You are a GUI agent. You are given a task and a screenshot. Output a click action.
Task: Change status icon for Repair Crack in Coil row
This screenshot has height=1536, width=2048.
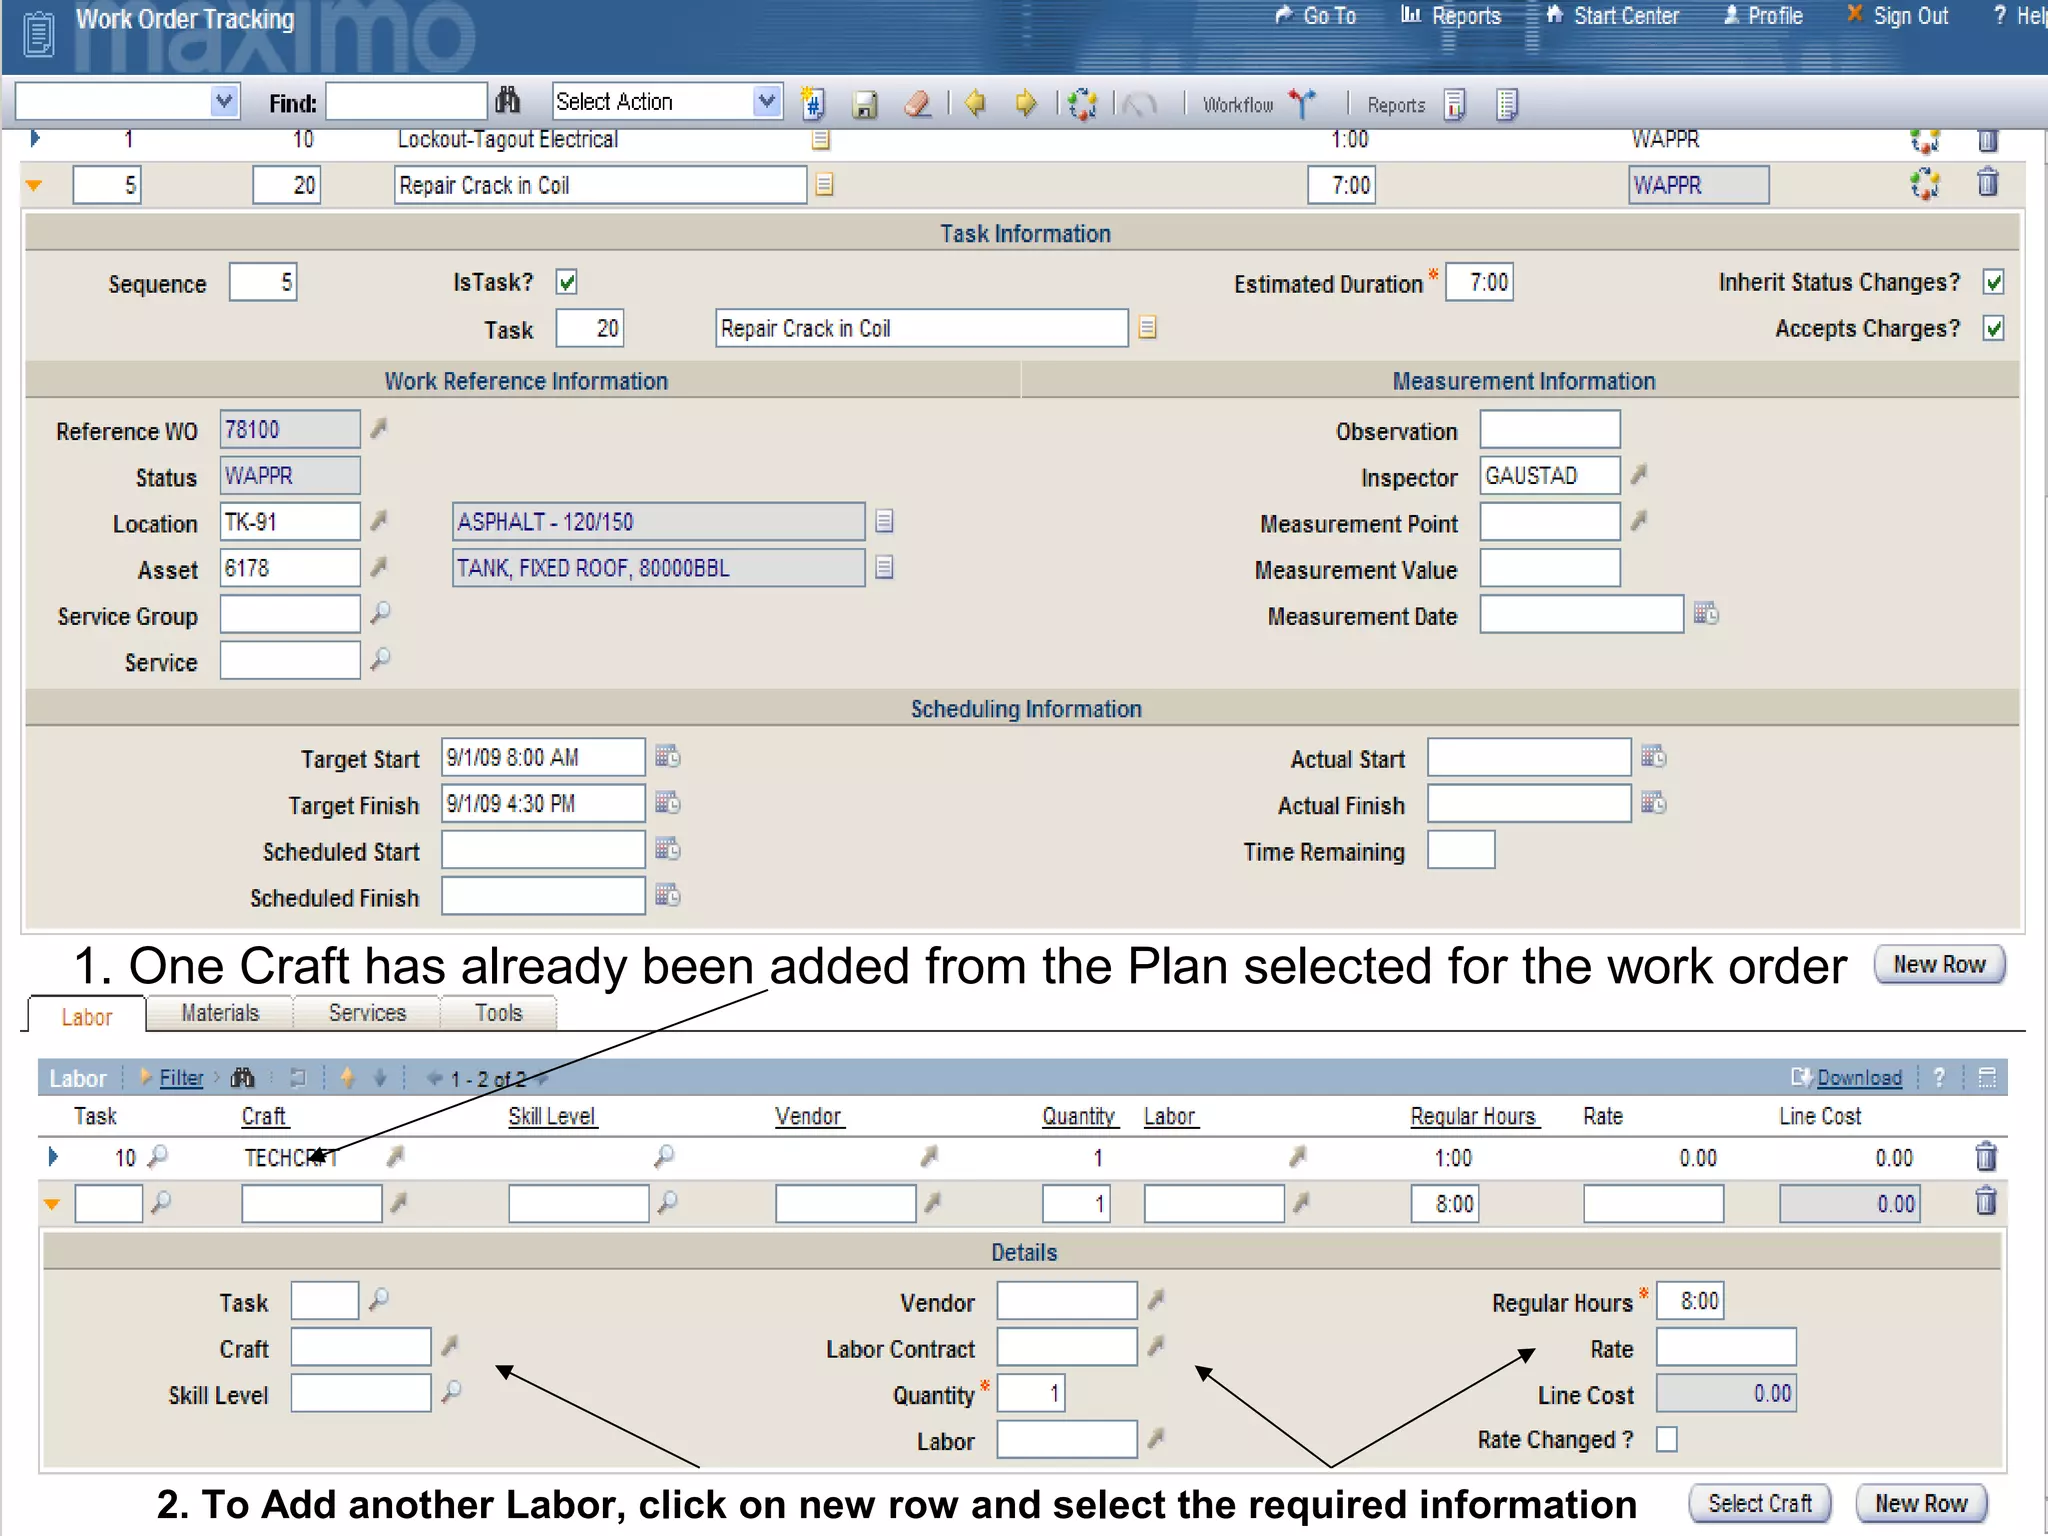[1925, 184]
